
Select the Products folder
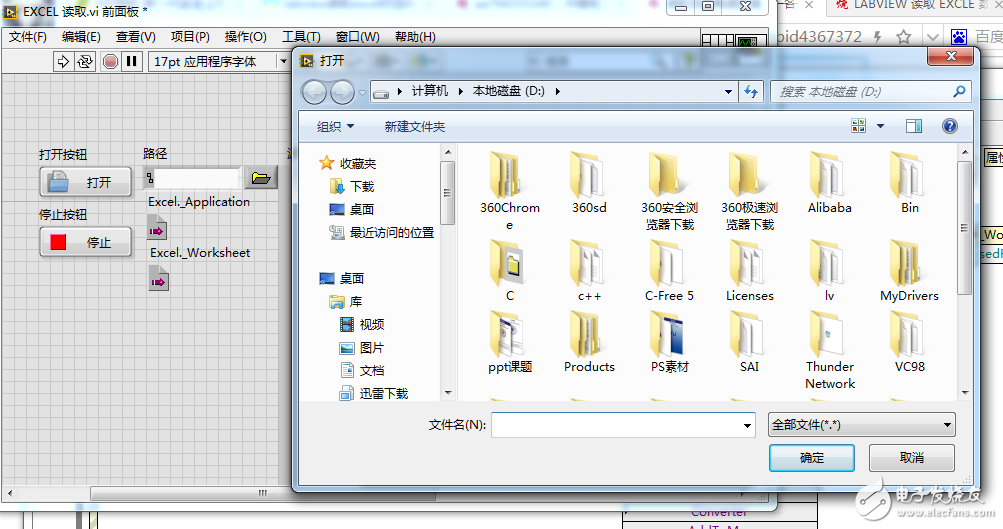click(589, 342)
